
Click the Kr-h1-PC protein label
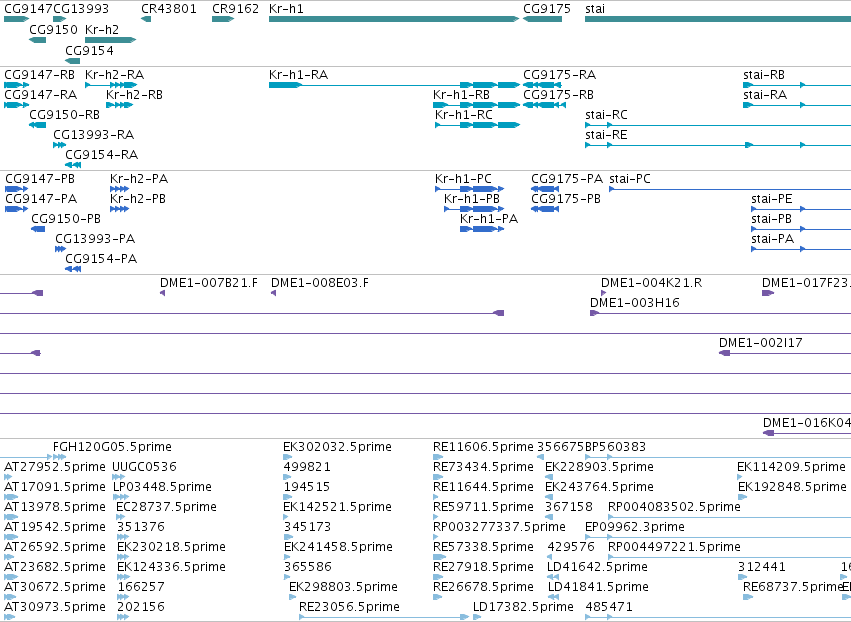[463, 179]
